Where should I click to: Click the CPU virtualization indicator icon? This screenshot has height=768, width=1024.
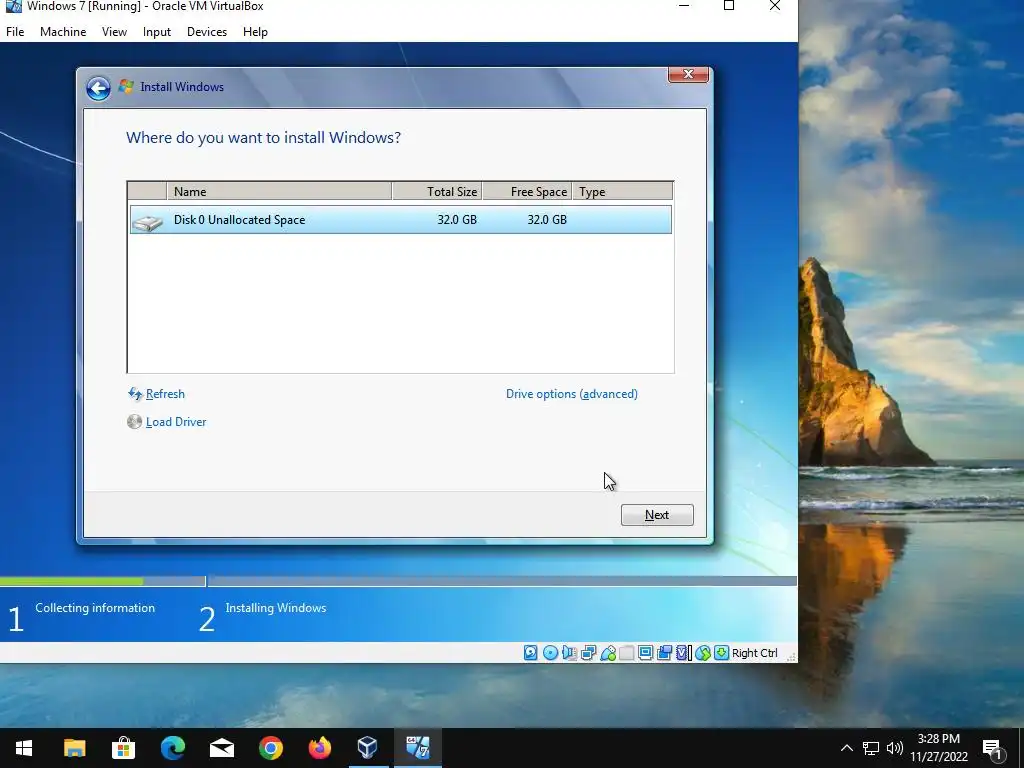point(683,652)
